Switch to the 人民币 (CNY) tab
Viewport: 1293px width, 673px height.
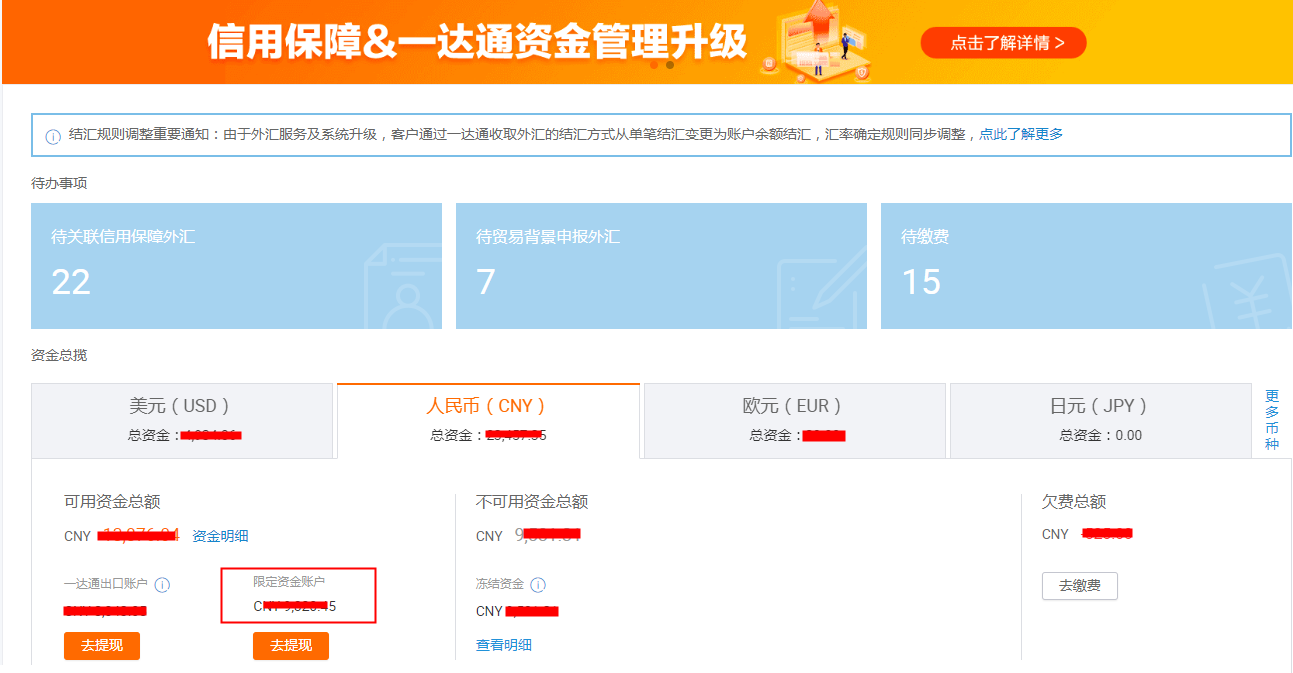pos(488,420)
